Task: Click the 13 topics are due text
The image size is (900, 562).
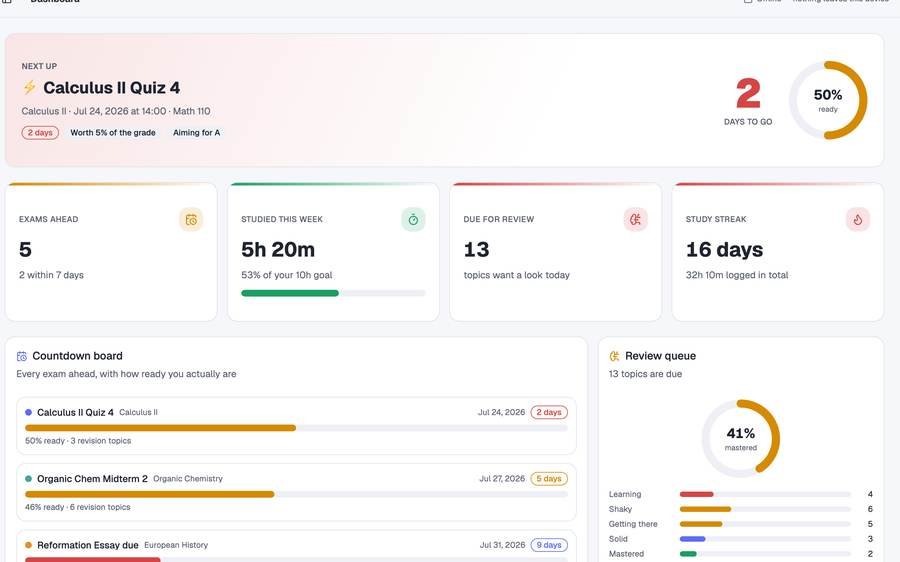Action: (x=645, y=374)
